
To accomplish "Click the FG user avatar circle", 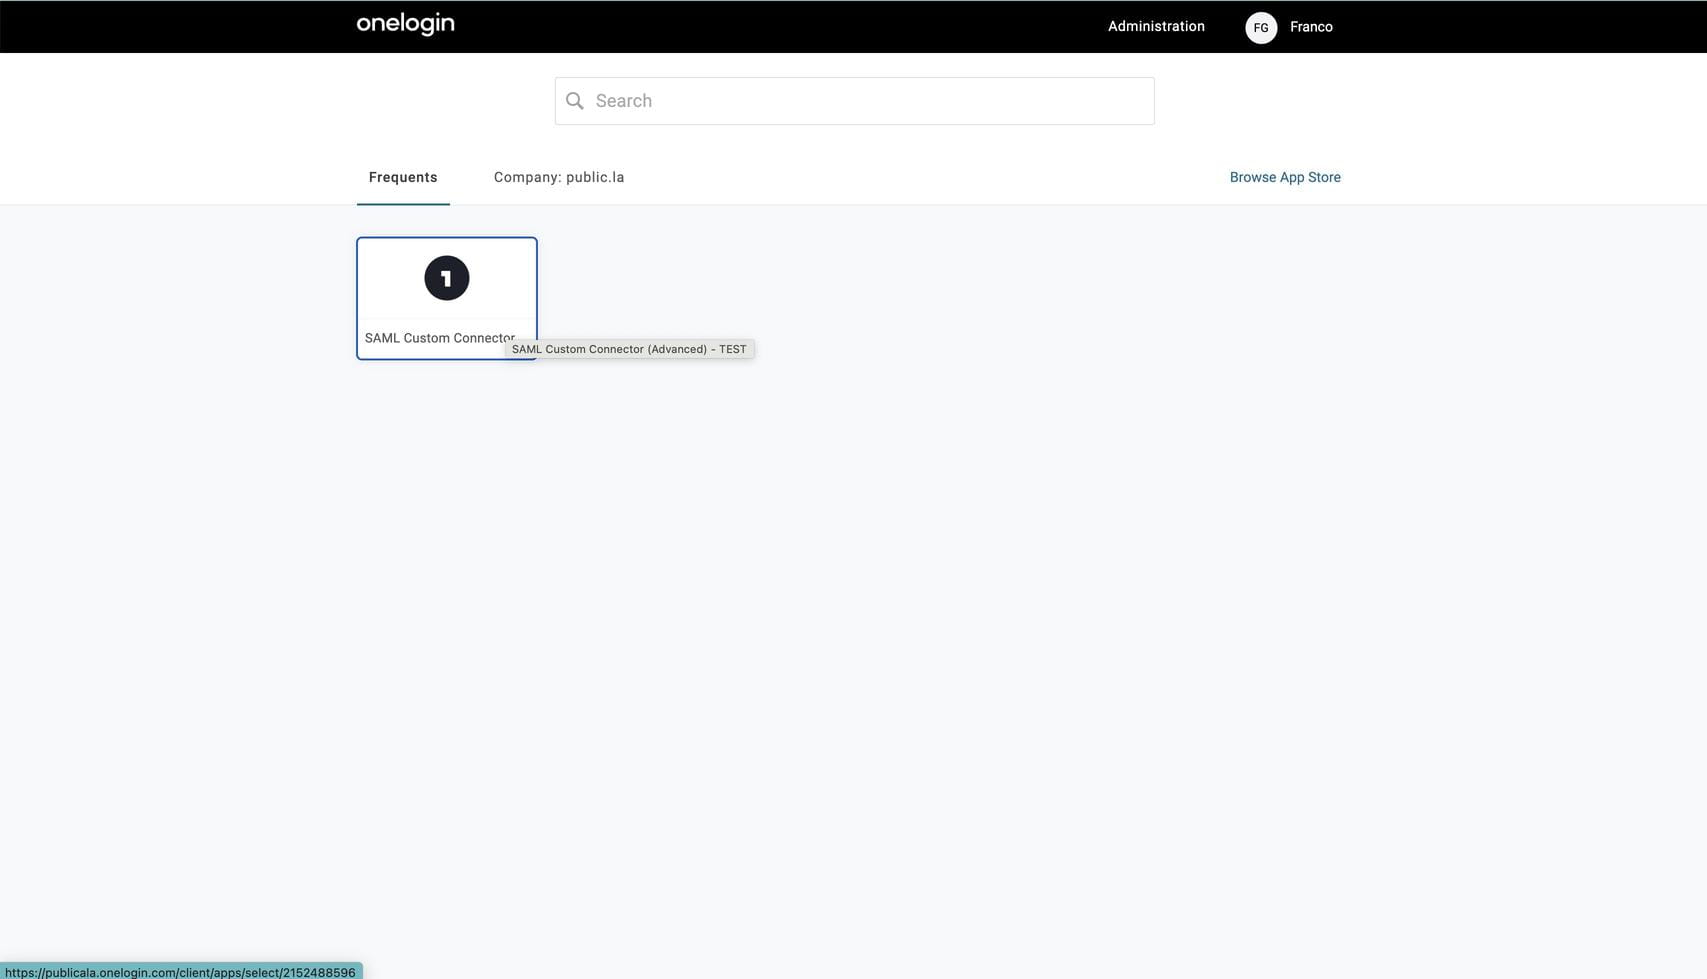I will coord(1260,27).
